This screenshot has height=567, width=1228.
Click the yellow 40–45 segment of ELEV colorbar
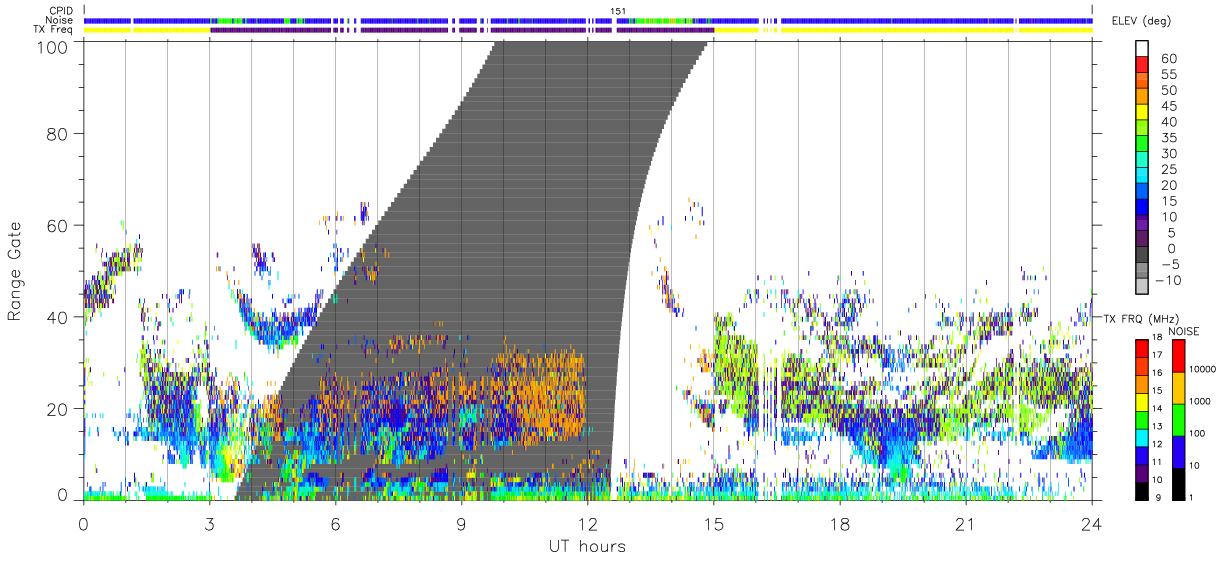tap(1141, 112)
